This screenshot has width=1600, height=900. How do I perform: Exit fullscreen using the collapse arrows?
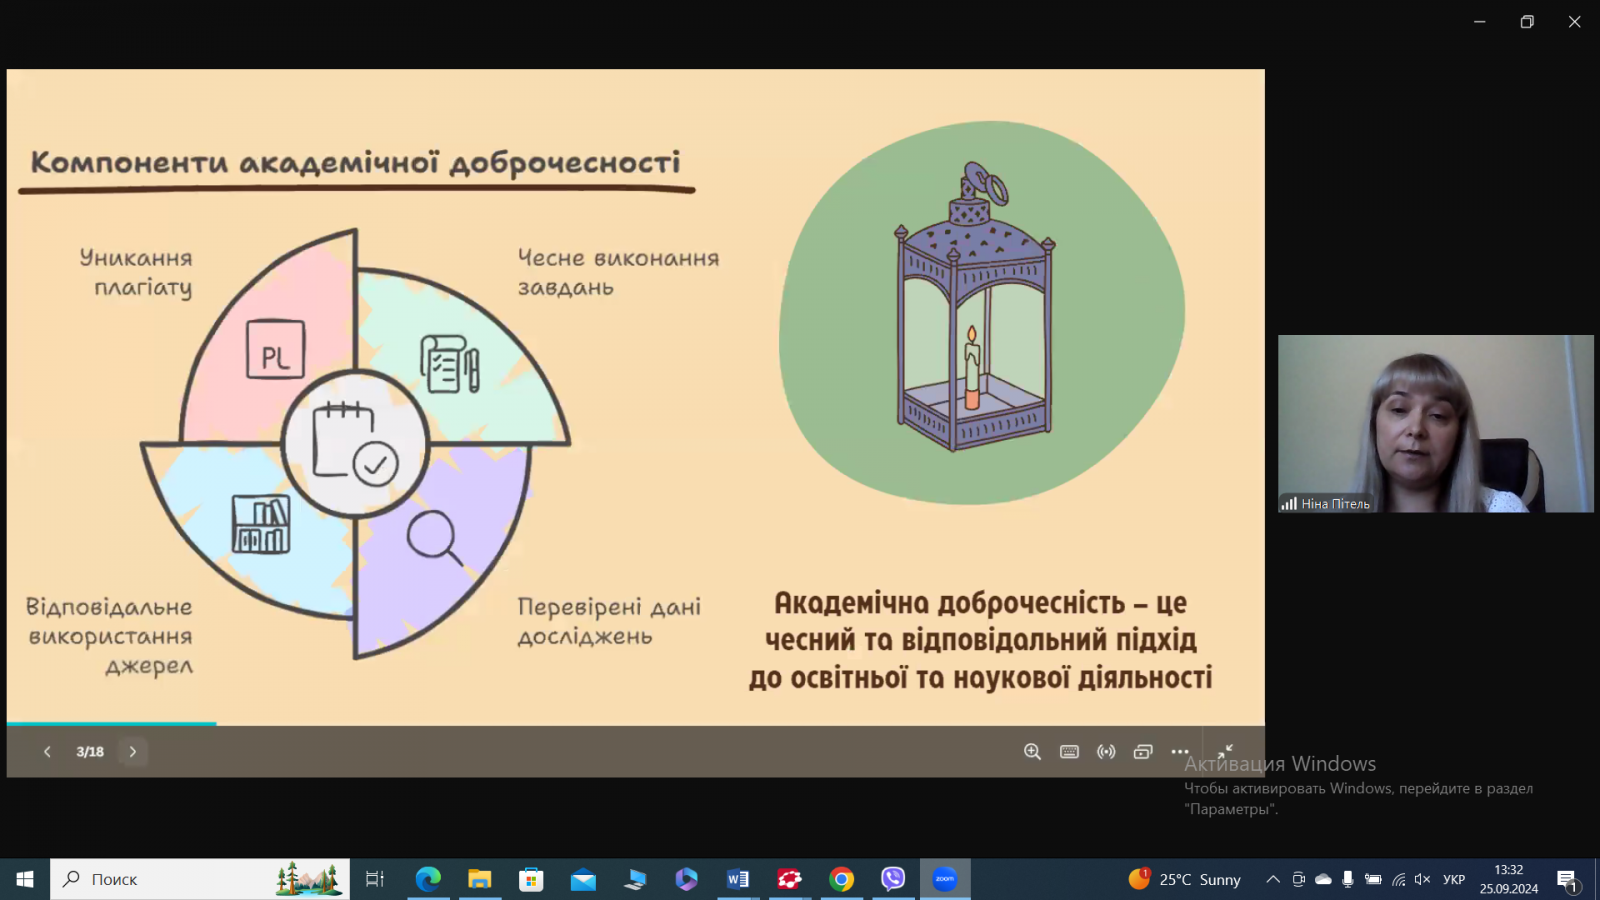[1225, 751]
